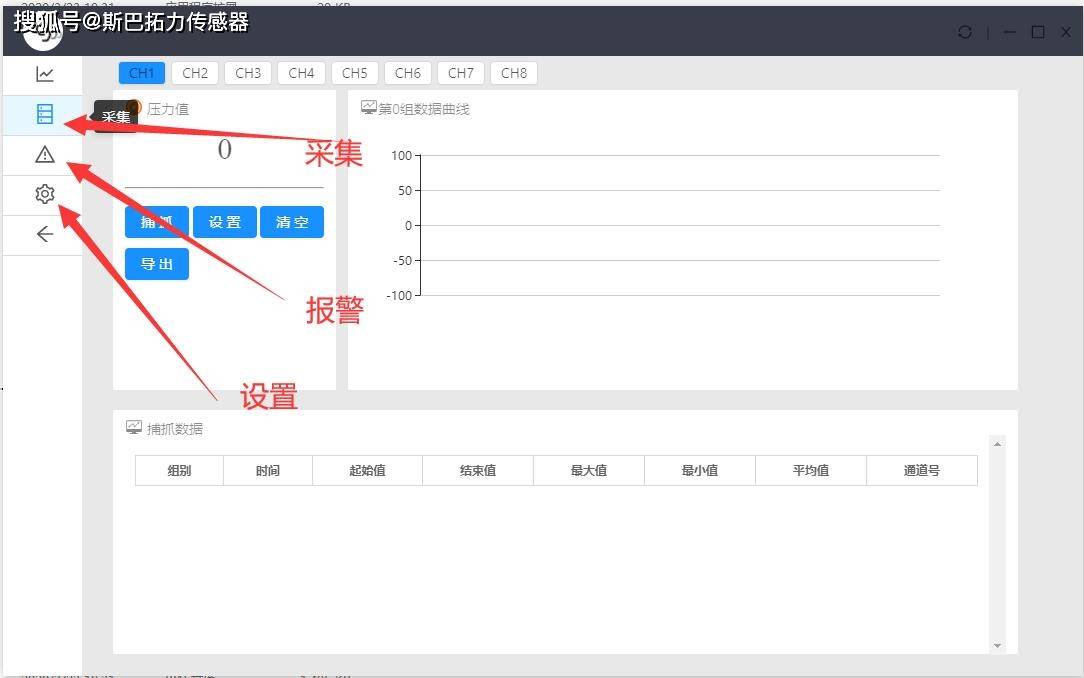This screenshot has height=678, width=1084.
Task: Open the CH4 channel tab
Action: [301, 73]
